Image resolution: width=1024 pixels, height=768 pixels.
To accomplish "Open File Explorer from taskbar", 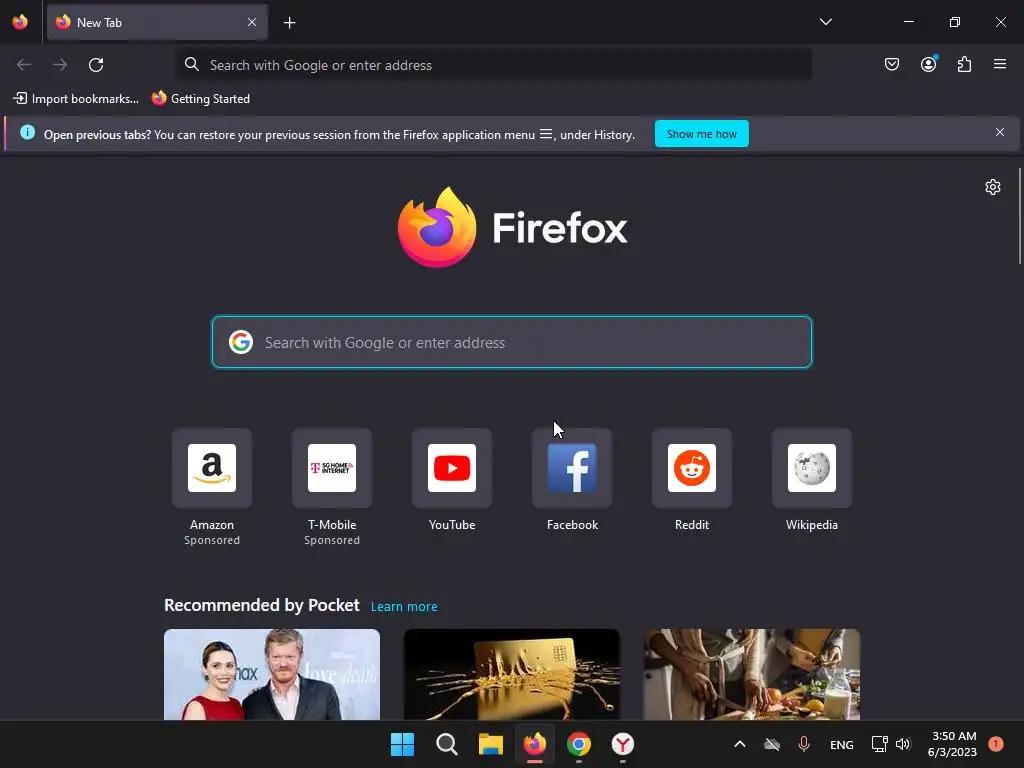I will (x=490, y=744).
